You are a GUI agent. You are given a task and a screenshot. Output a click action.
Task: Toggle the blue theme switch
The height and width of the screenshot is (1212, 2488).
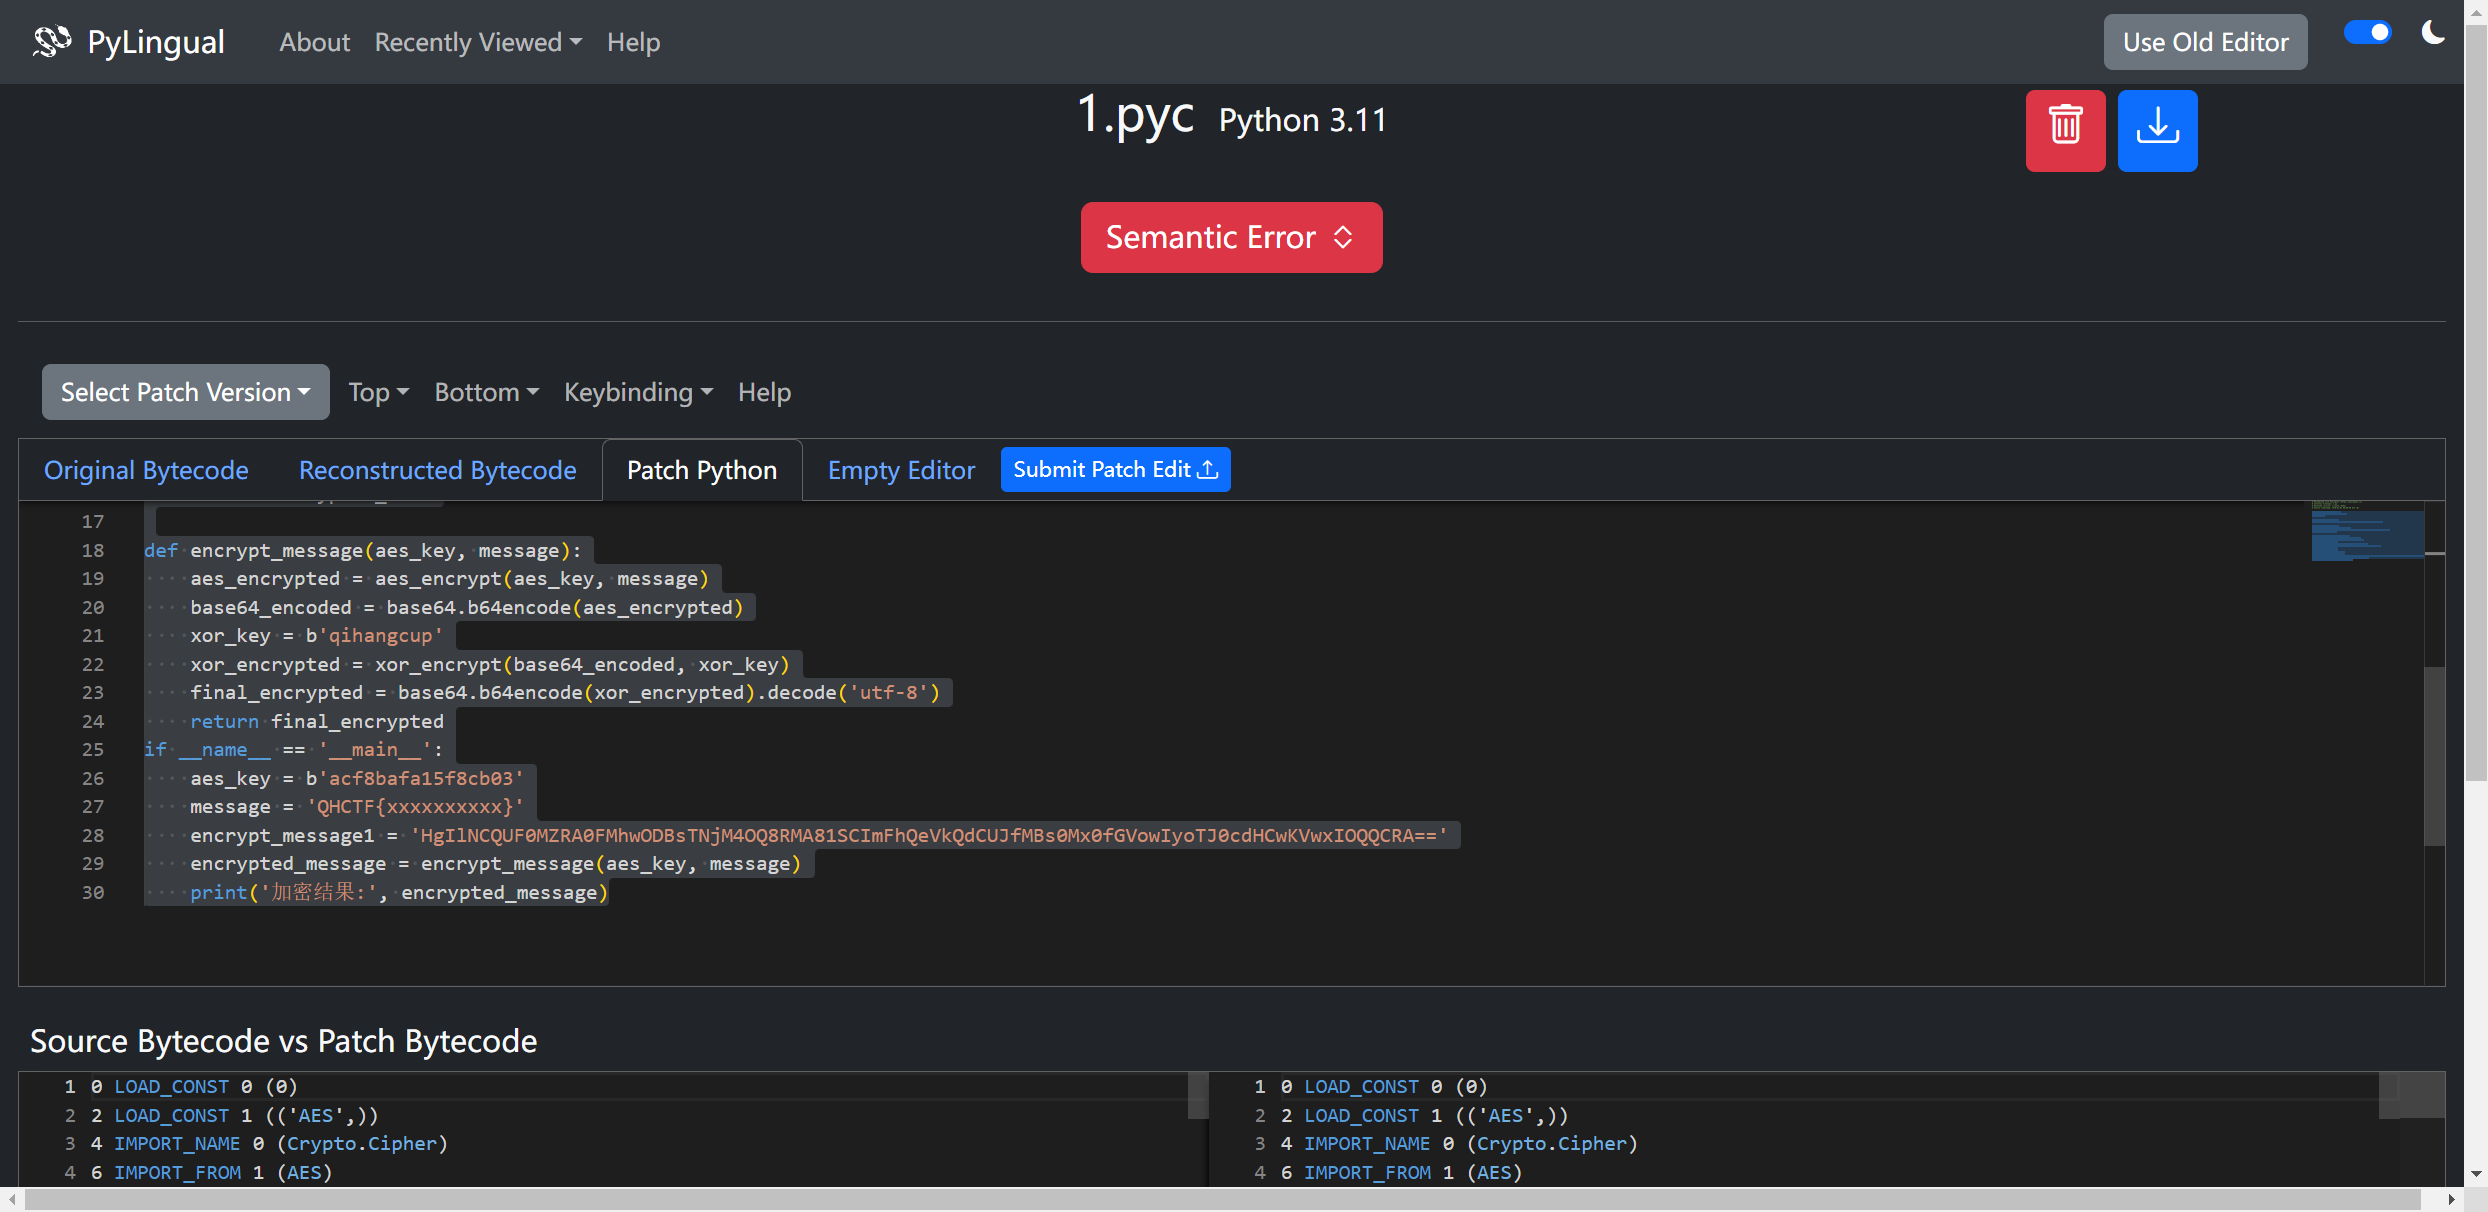(2368, 33)
